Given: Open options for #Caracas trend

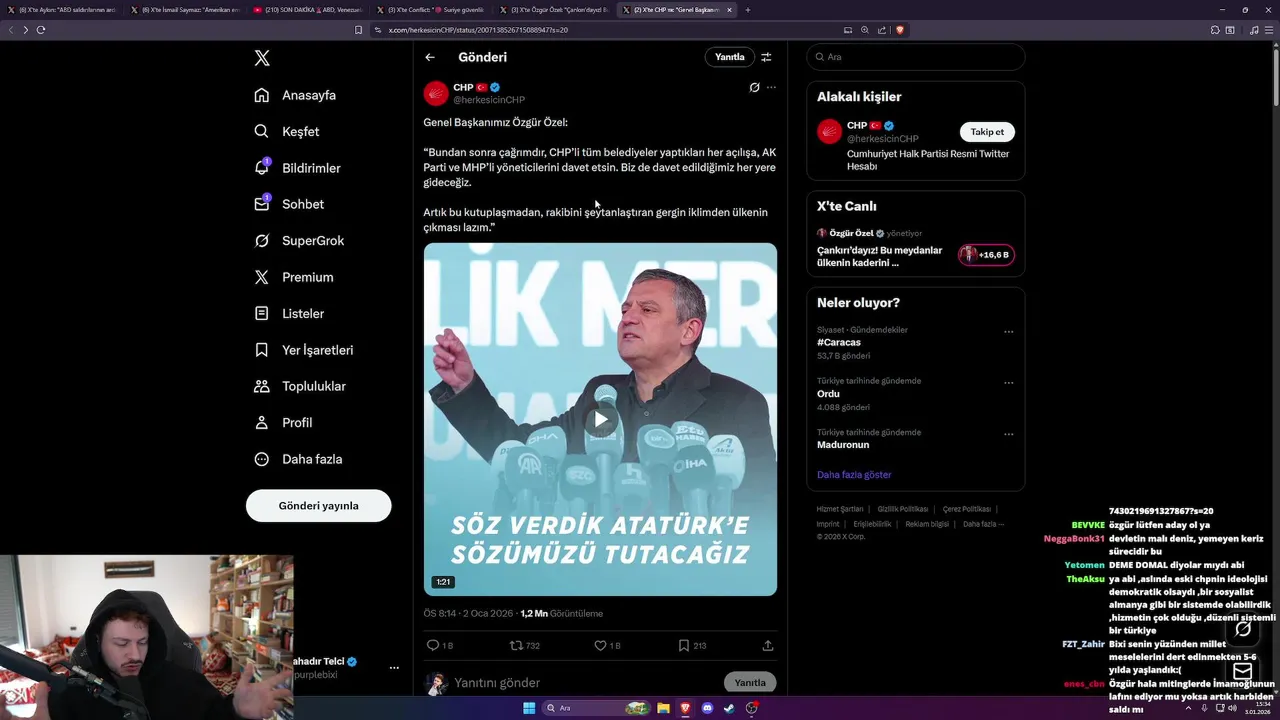Looking at the screenshot, I should (x=1008, y=332).
